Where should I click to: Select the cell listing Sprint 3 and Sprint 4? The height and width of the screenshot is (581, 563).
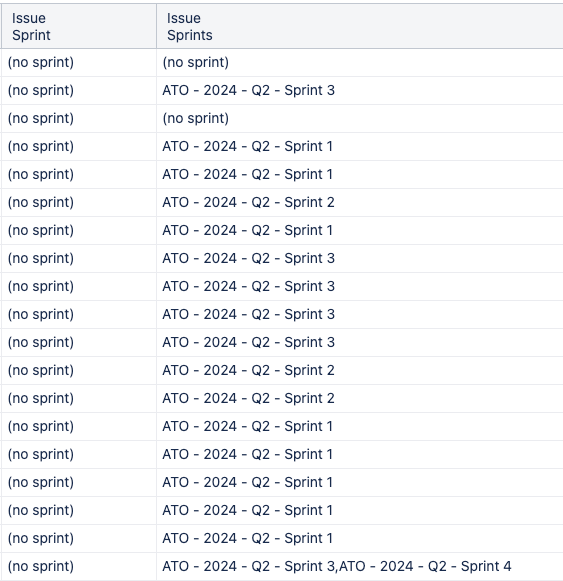(x=360, y=566)
